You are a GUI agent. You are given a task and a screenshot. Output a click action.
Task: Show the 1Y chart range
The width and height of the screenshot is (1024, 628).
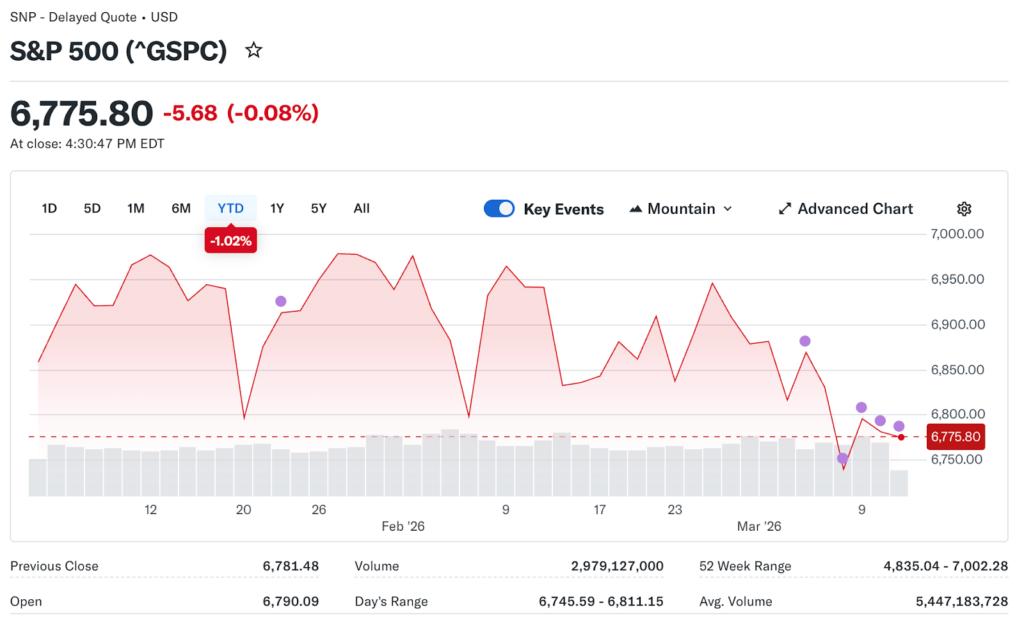[277, 209]
